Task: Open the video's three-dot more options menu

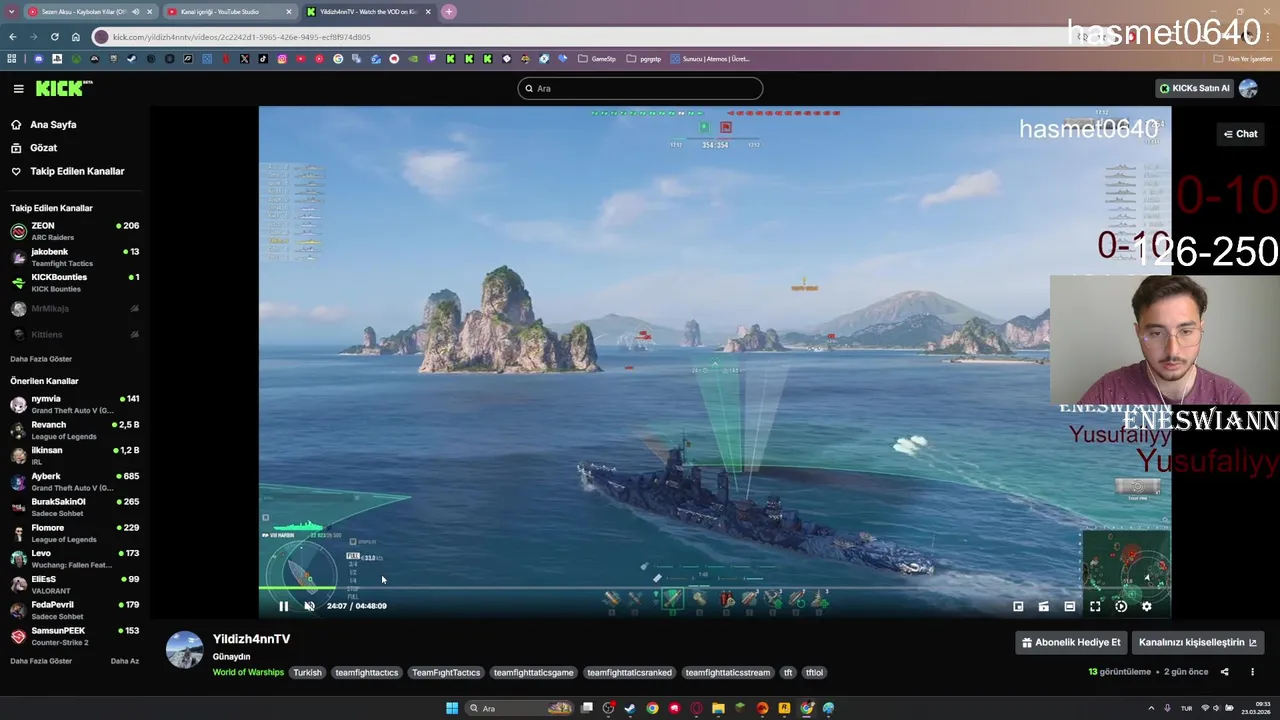Action: (1252, 672)
